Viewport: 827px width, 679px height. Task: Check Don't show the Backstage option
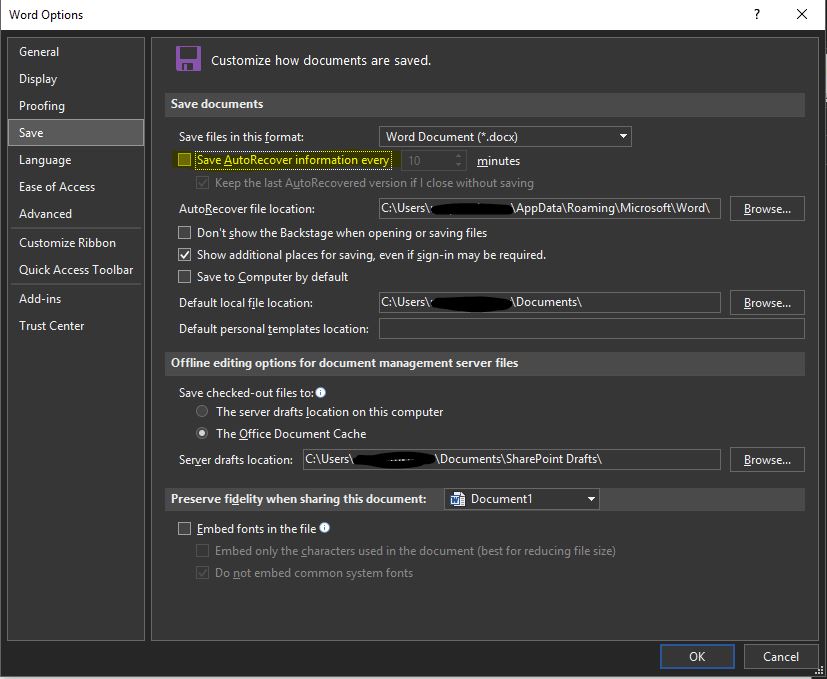(184, 232)
